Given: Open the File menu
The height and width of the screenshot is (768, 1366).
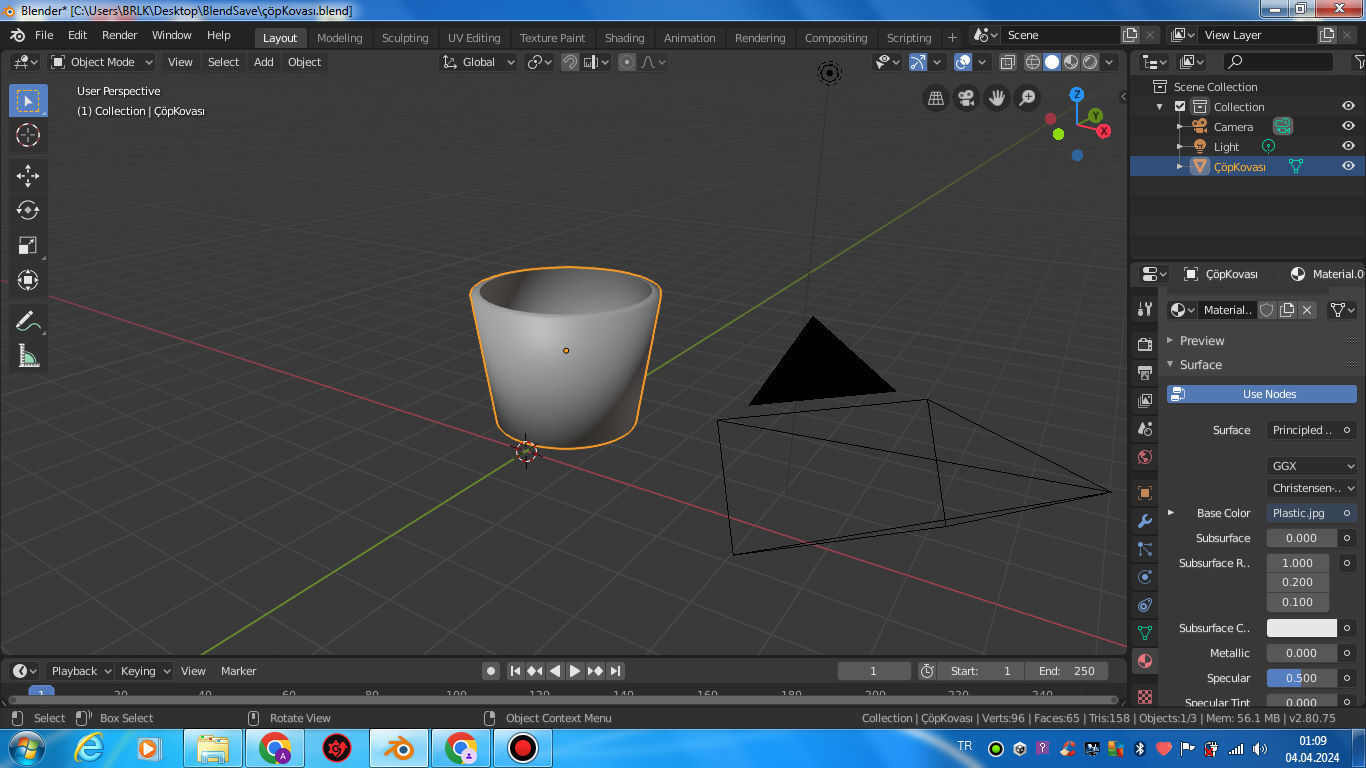Looking at the screenshot, I should pos(44,35).
